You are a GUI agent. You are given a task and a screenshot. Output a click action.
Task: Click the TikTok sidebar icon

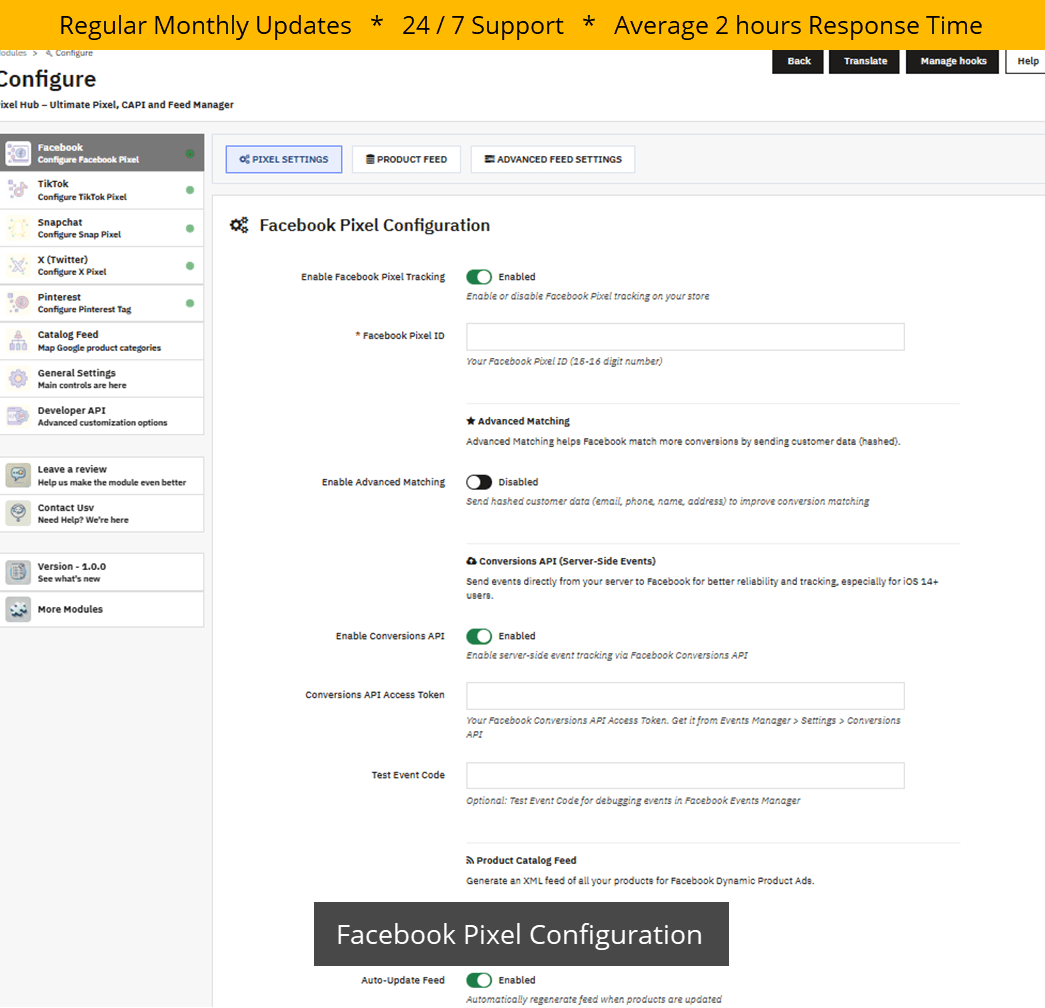tap(19, 191)
